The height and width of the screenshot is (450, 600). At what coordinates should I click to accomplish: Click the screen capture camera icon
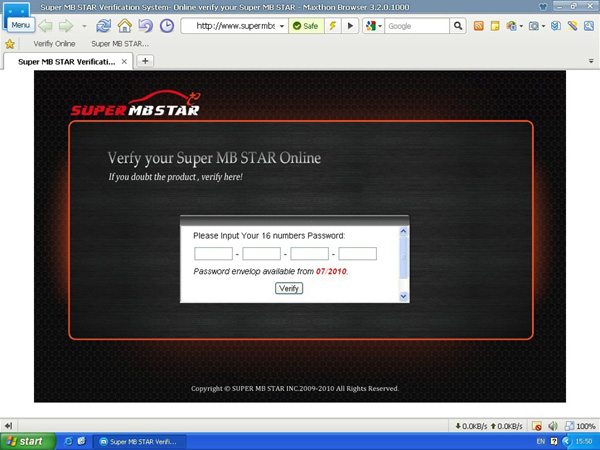(x=533, y=26)
